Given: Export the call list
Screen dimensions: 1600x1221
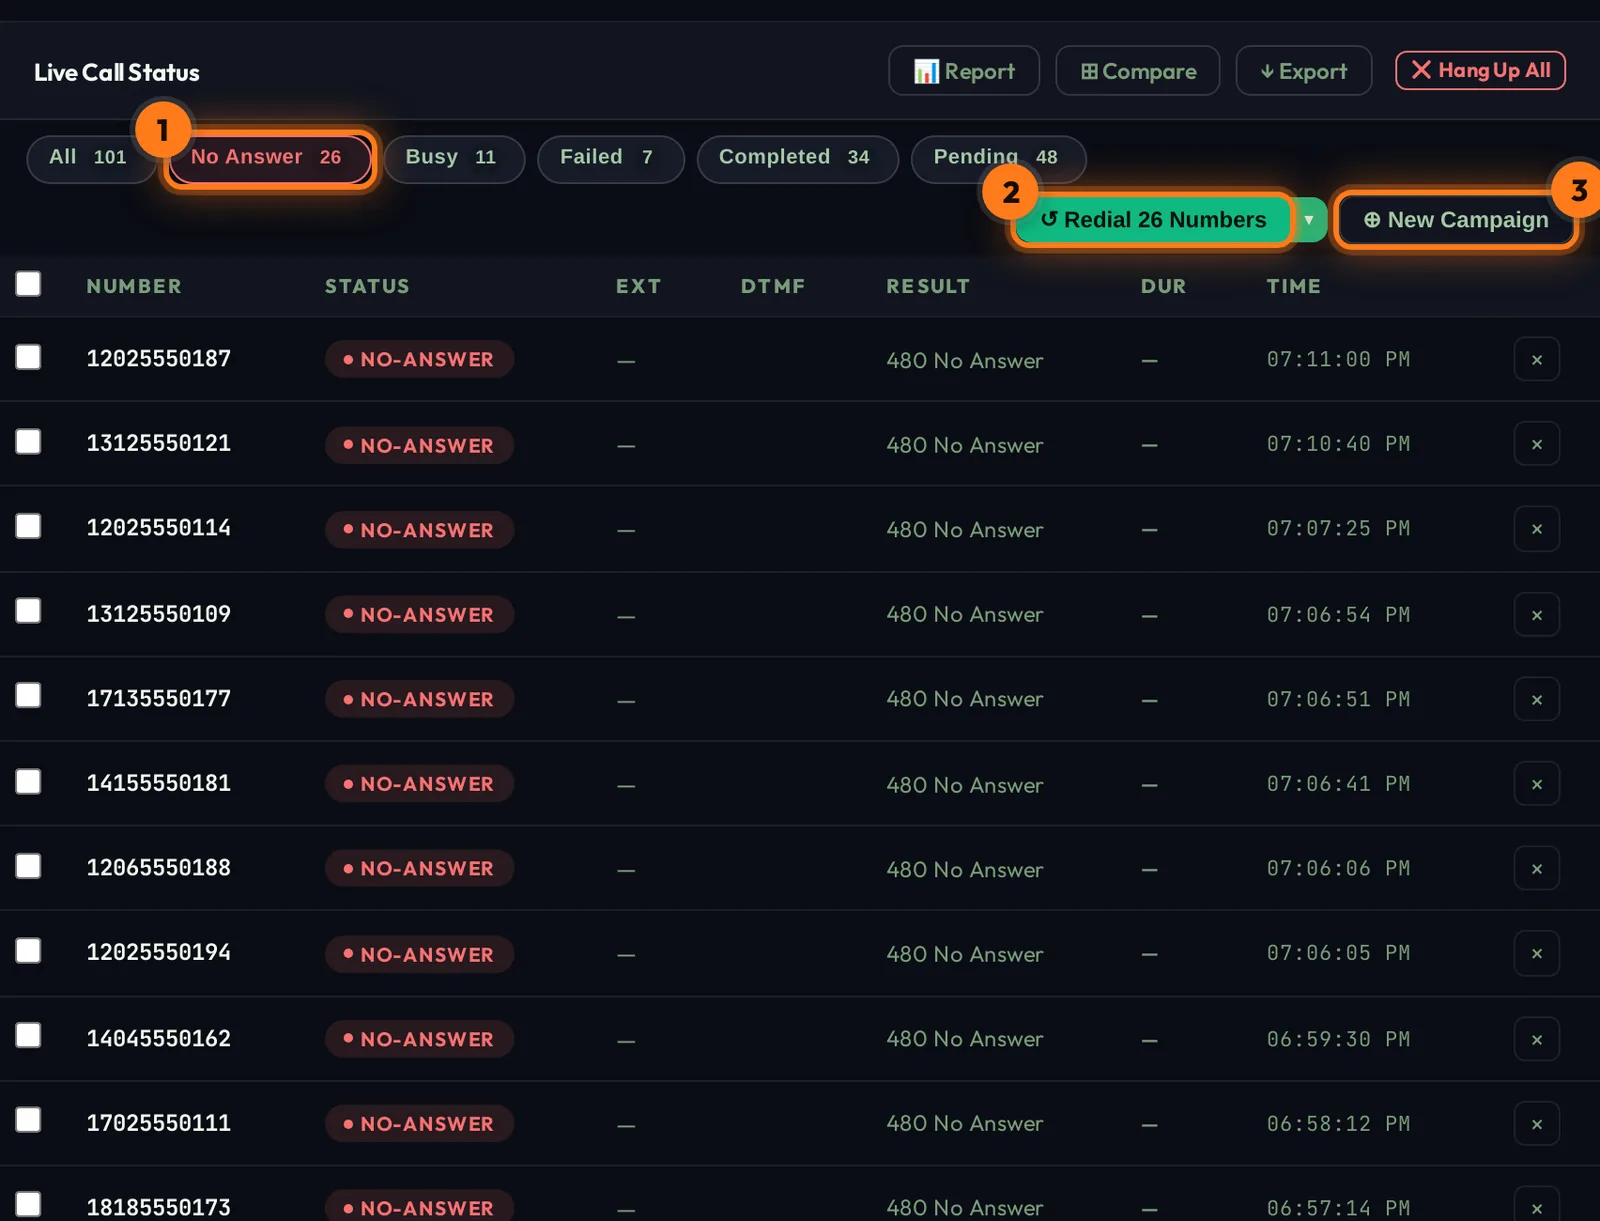Looking at the screenshot, I should 1304,71.
